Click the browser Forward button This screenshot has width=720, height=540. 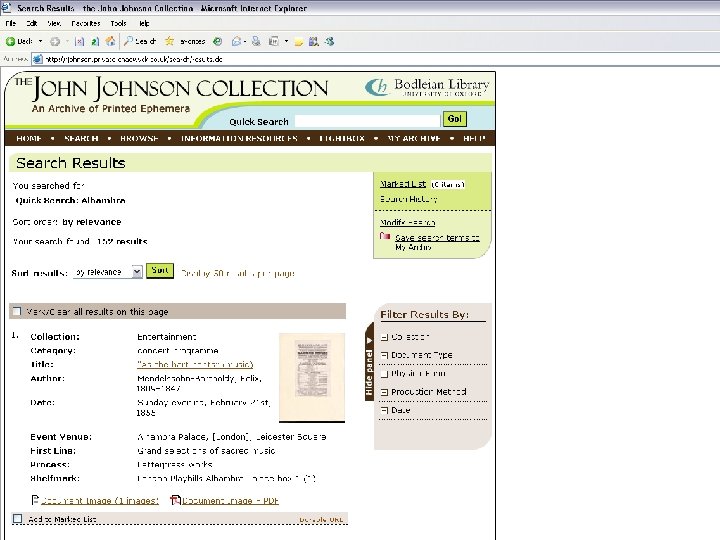[55, 41]
